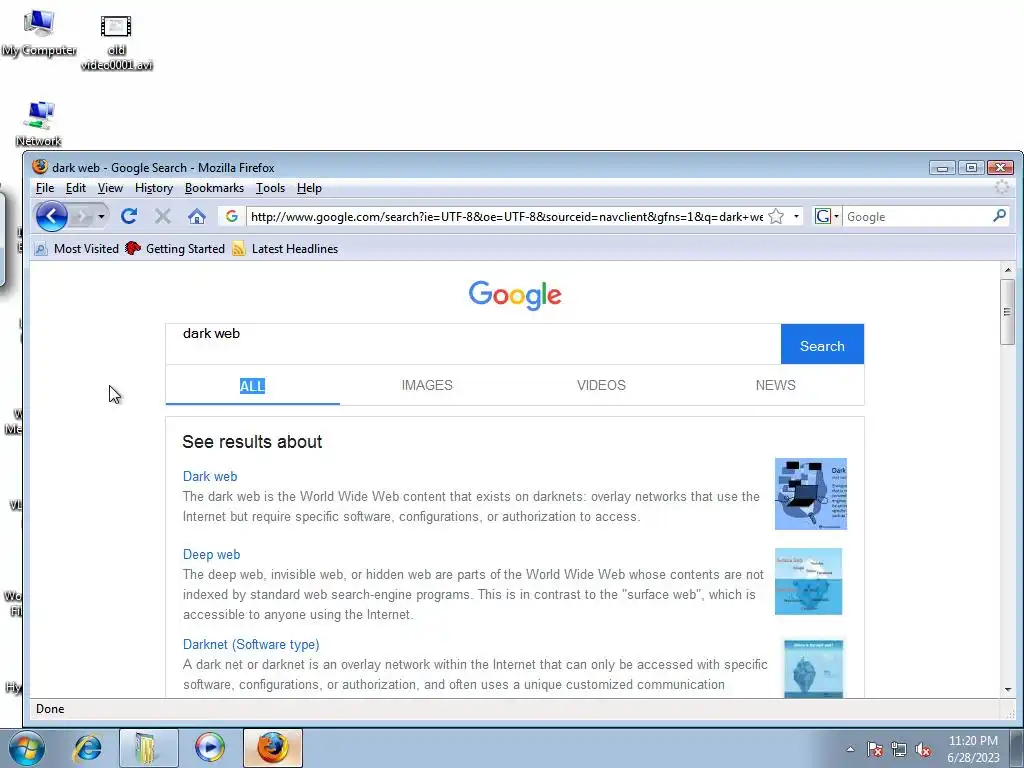Click the See results about heading
This screenshot has height=768, width=1024.
[252, 442]
